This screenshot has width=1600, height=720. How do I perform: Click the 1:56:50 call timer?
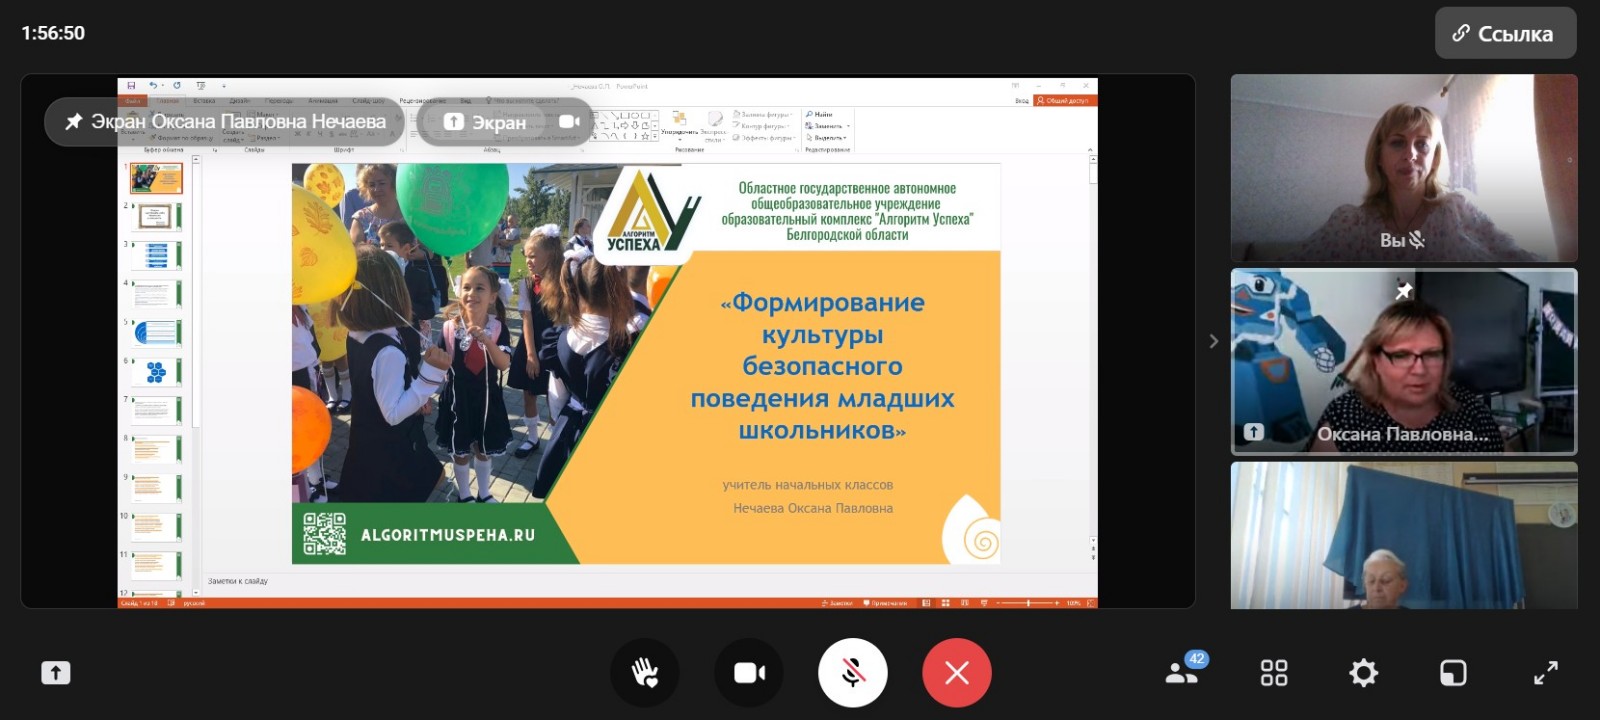coord(53,33)
